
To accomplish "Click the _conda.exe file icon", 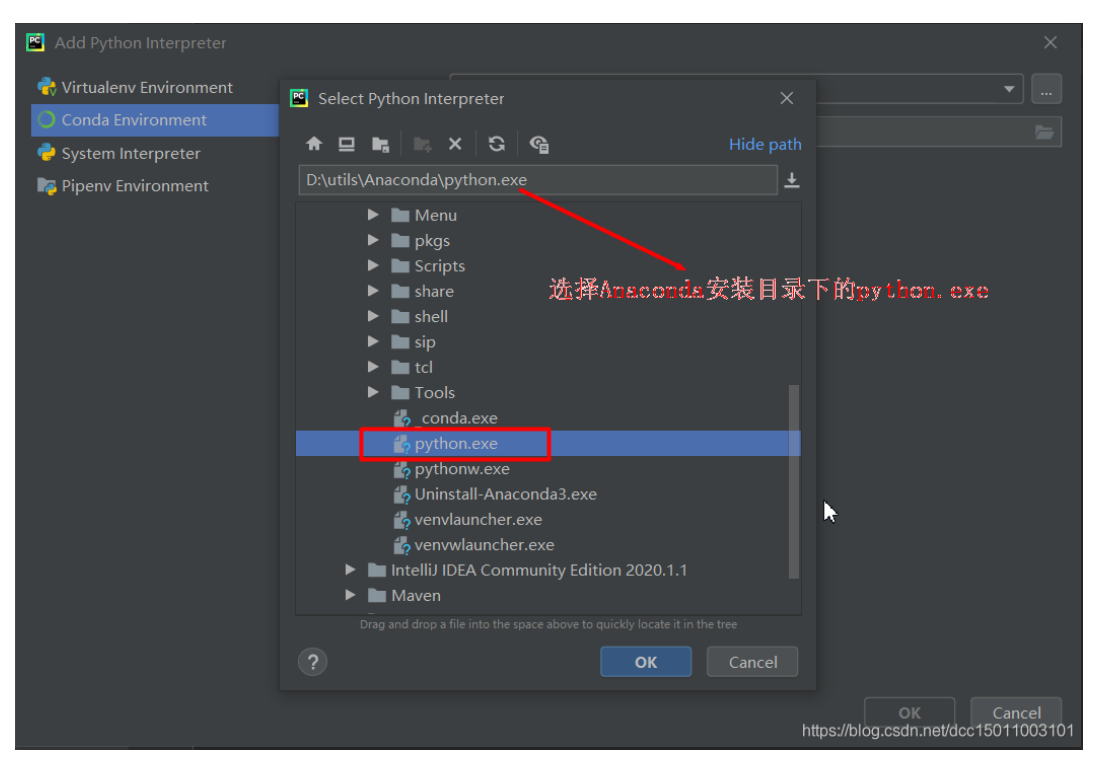I will coord(402,419).
